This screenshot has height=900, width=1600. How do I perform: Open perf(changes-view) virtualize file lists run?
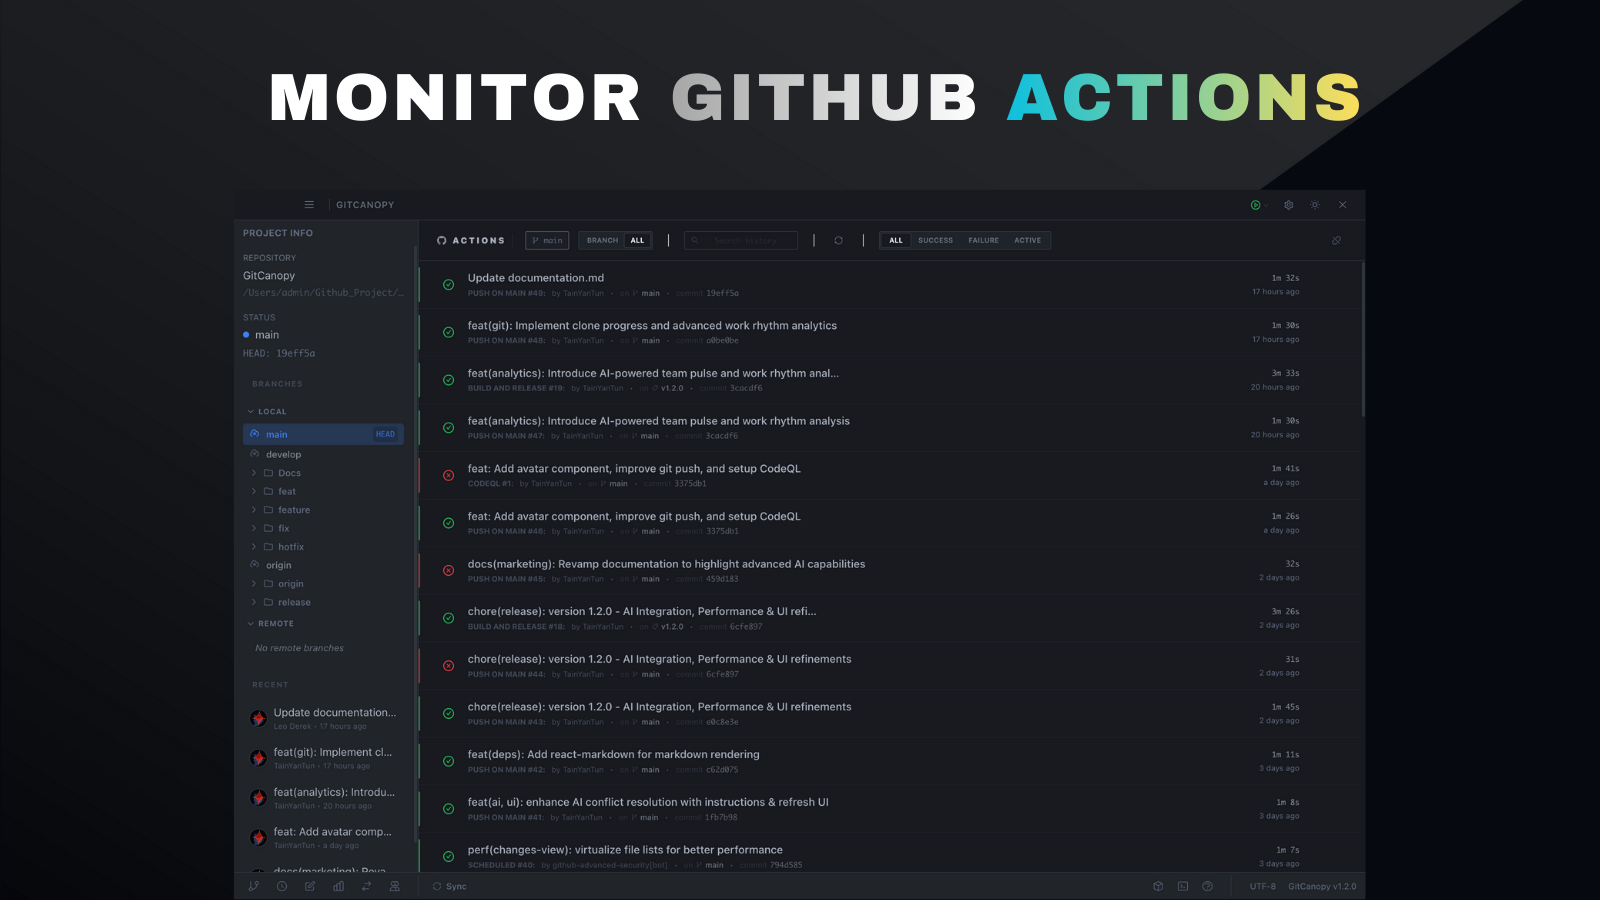coord(890,856)
